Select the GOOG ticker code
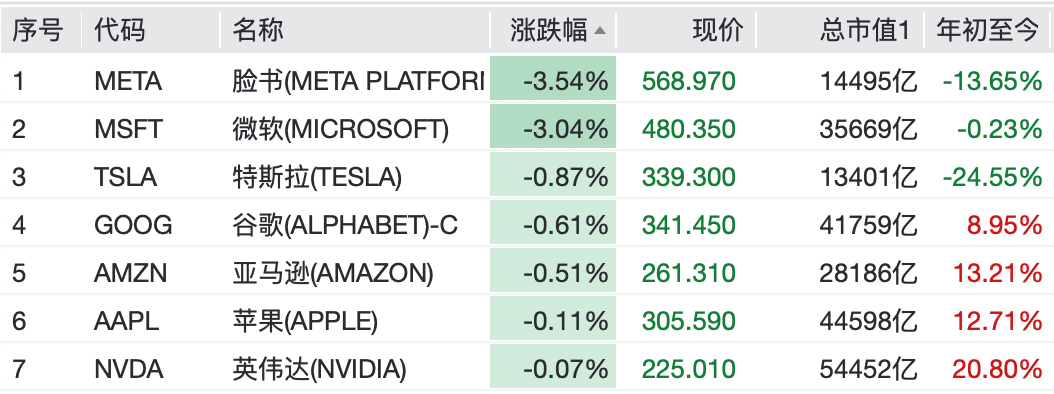 pos(133,225)
